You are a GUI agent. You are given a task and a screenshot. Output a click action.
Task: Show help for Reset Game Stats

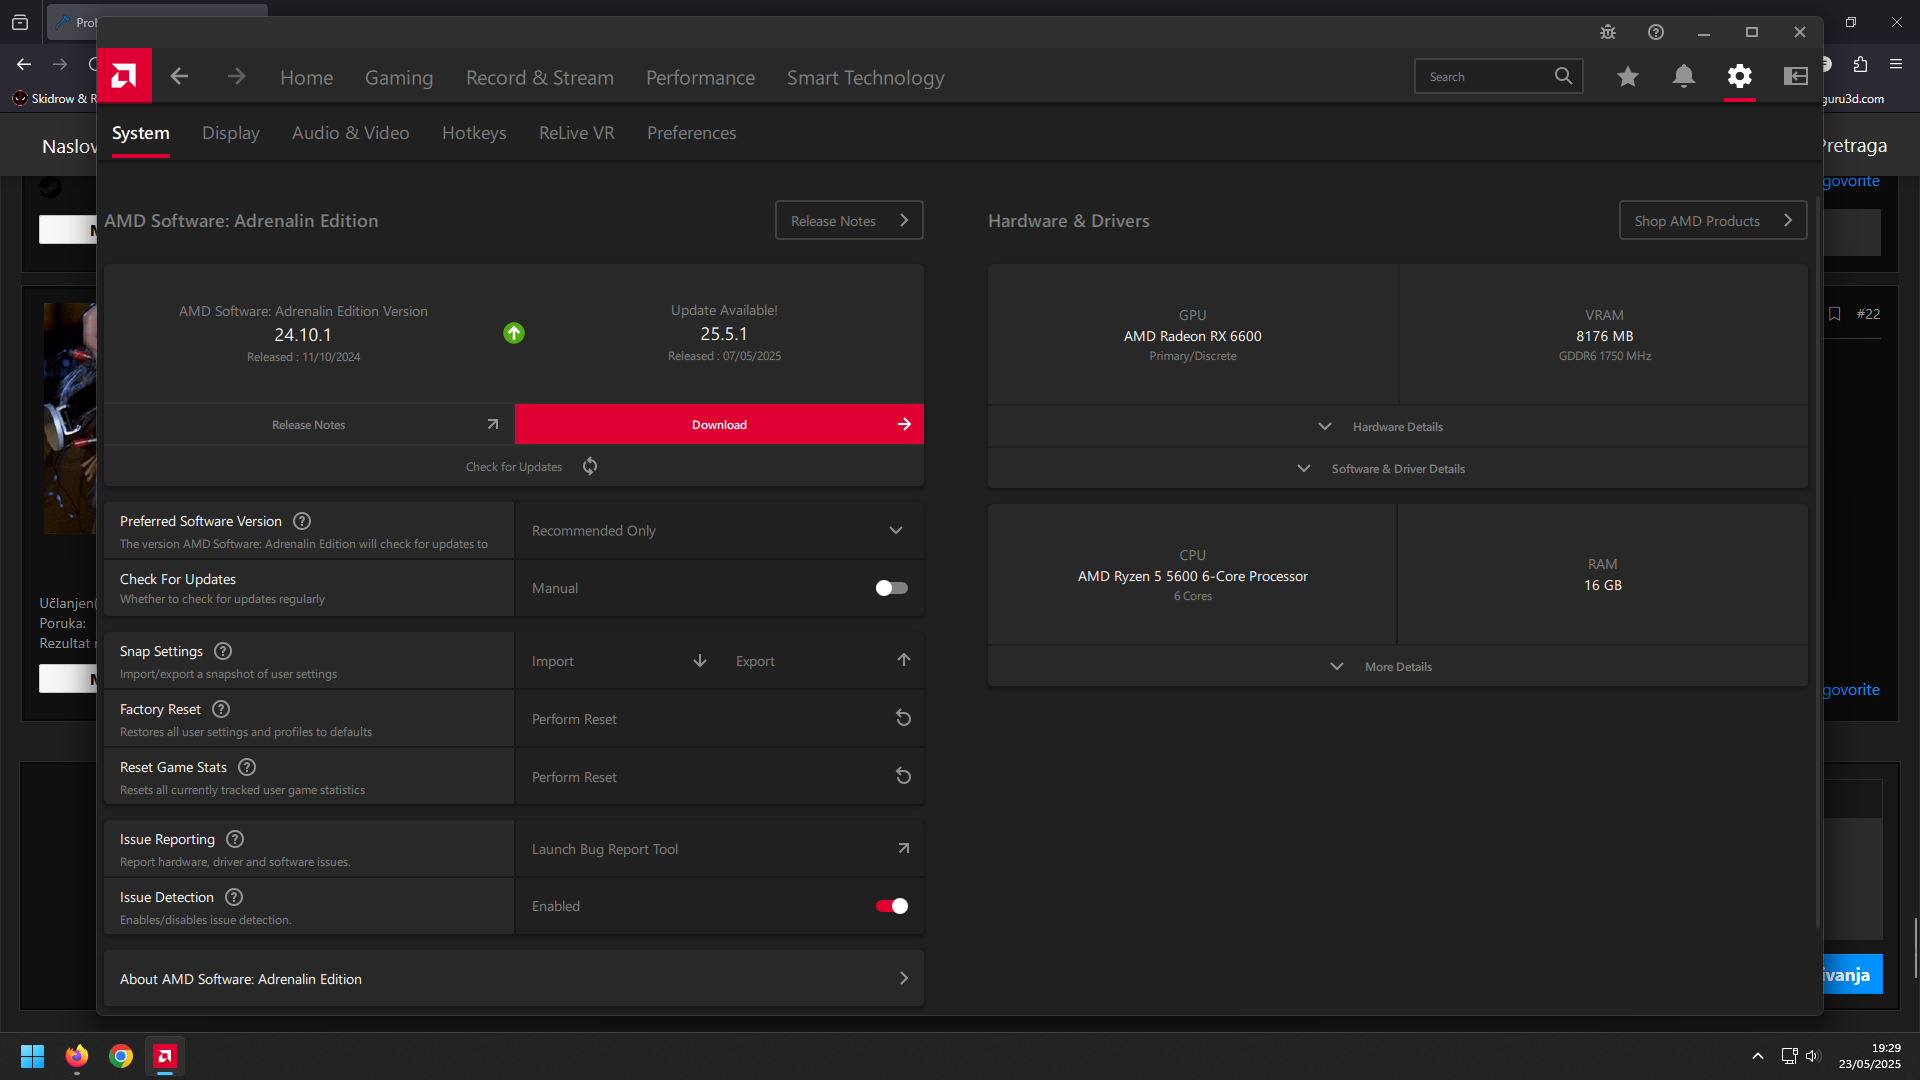[247, 767]
